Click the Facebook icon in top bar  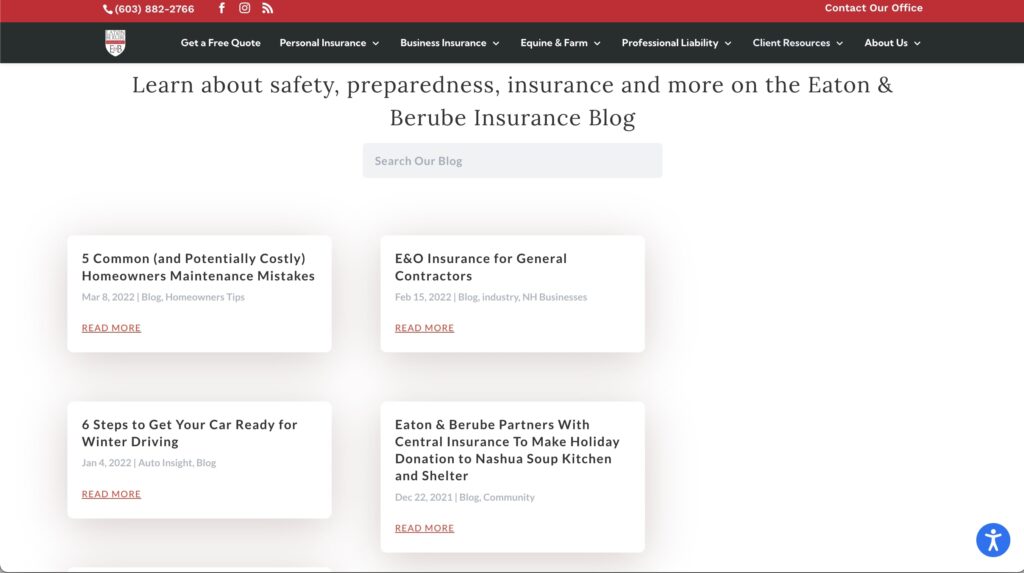point(222,8)
